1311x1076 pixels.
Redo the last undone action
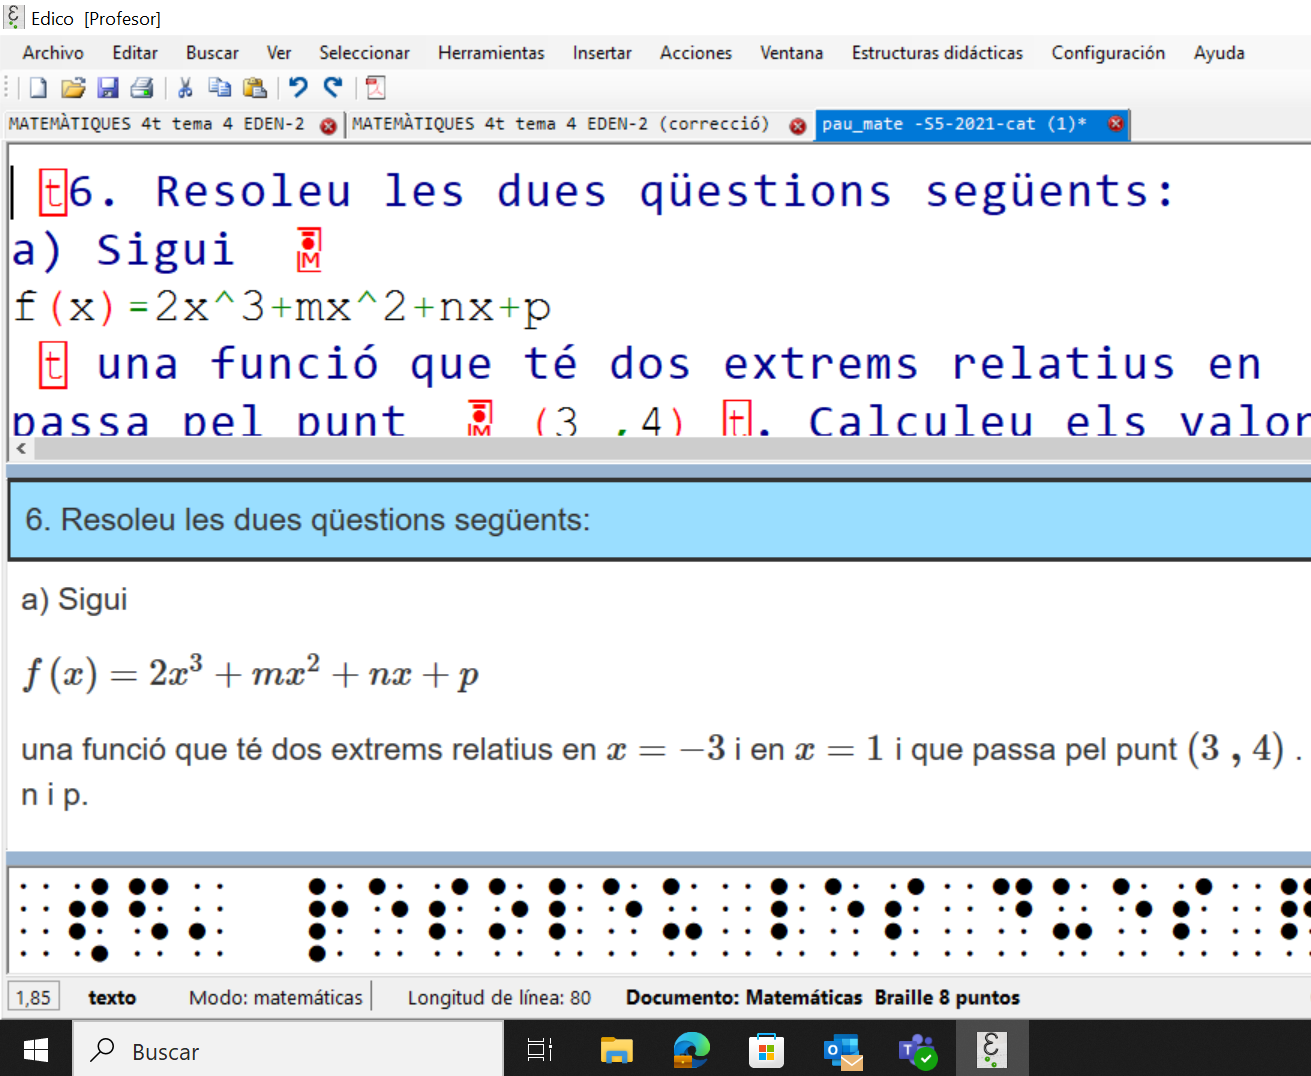pos(333,88)
